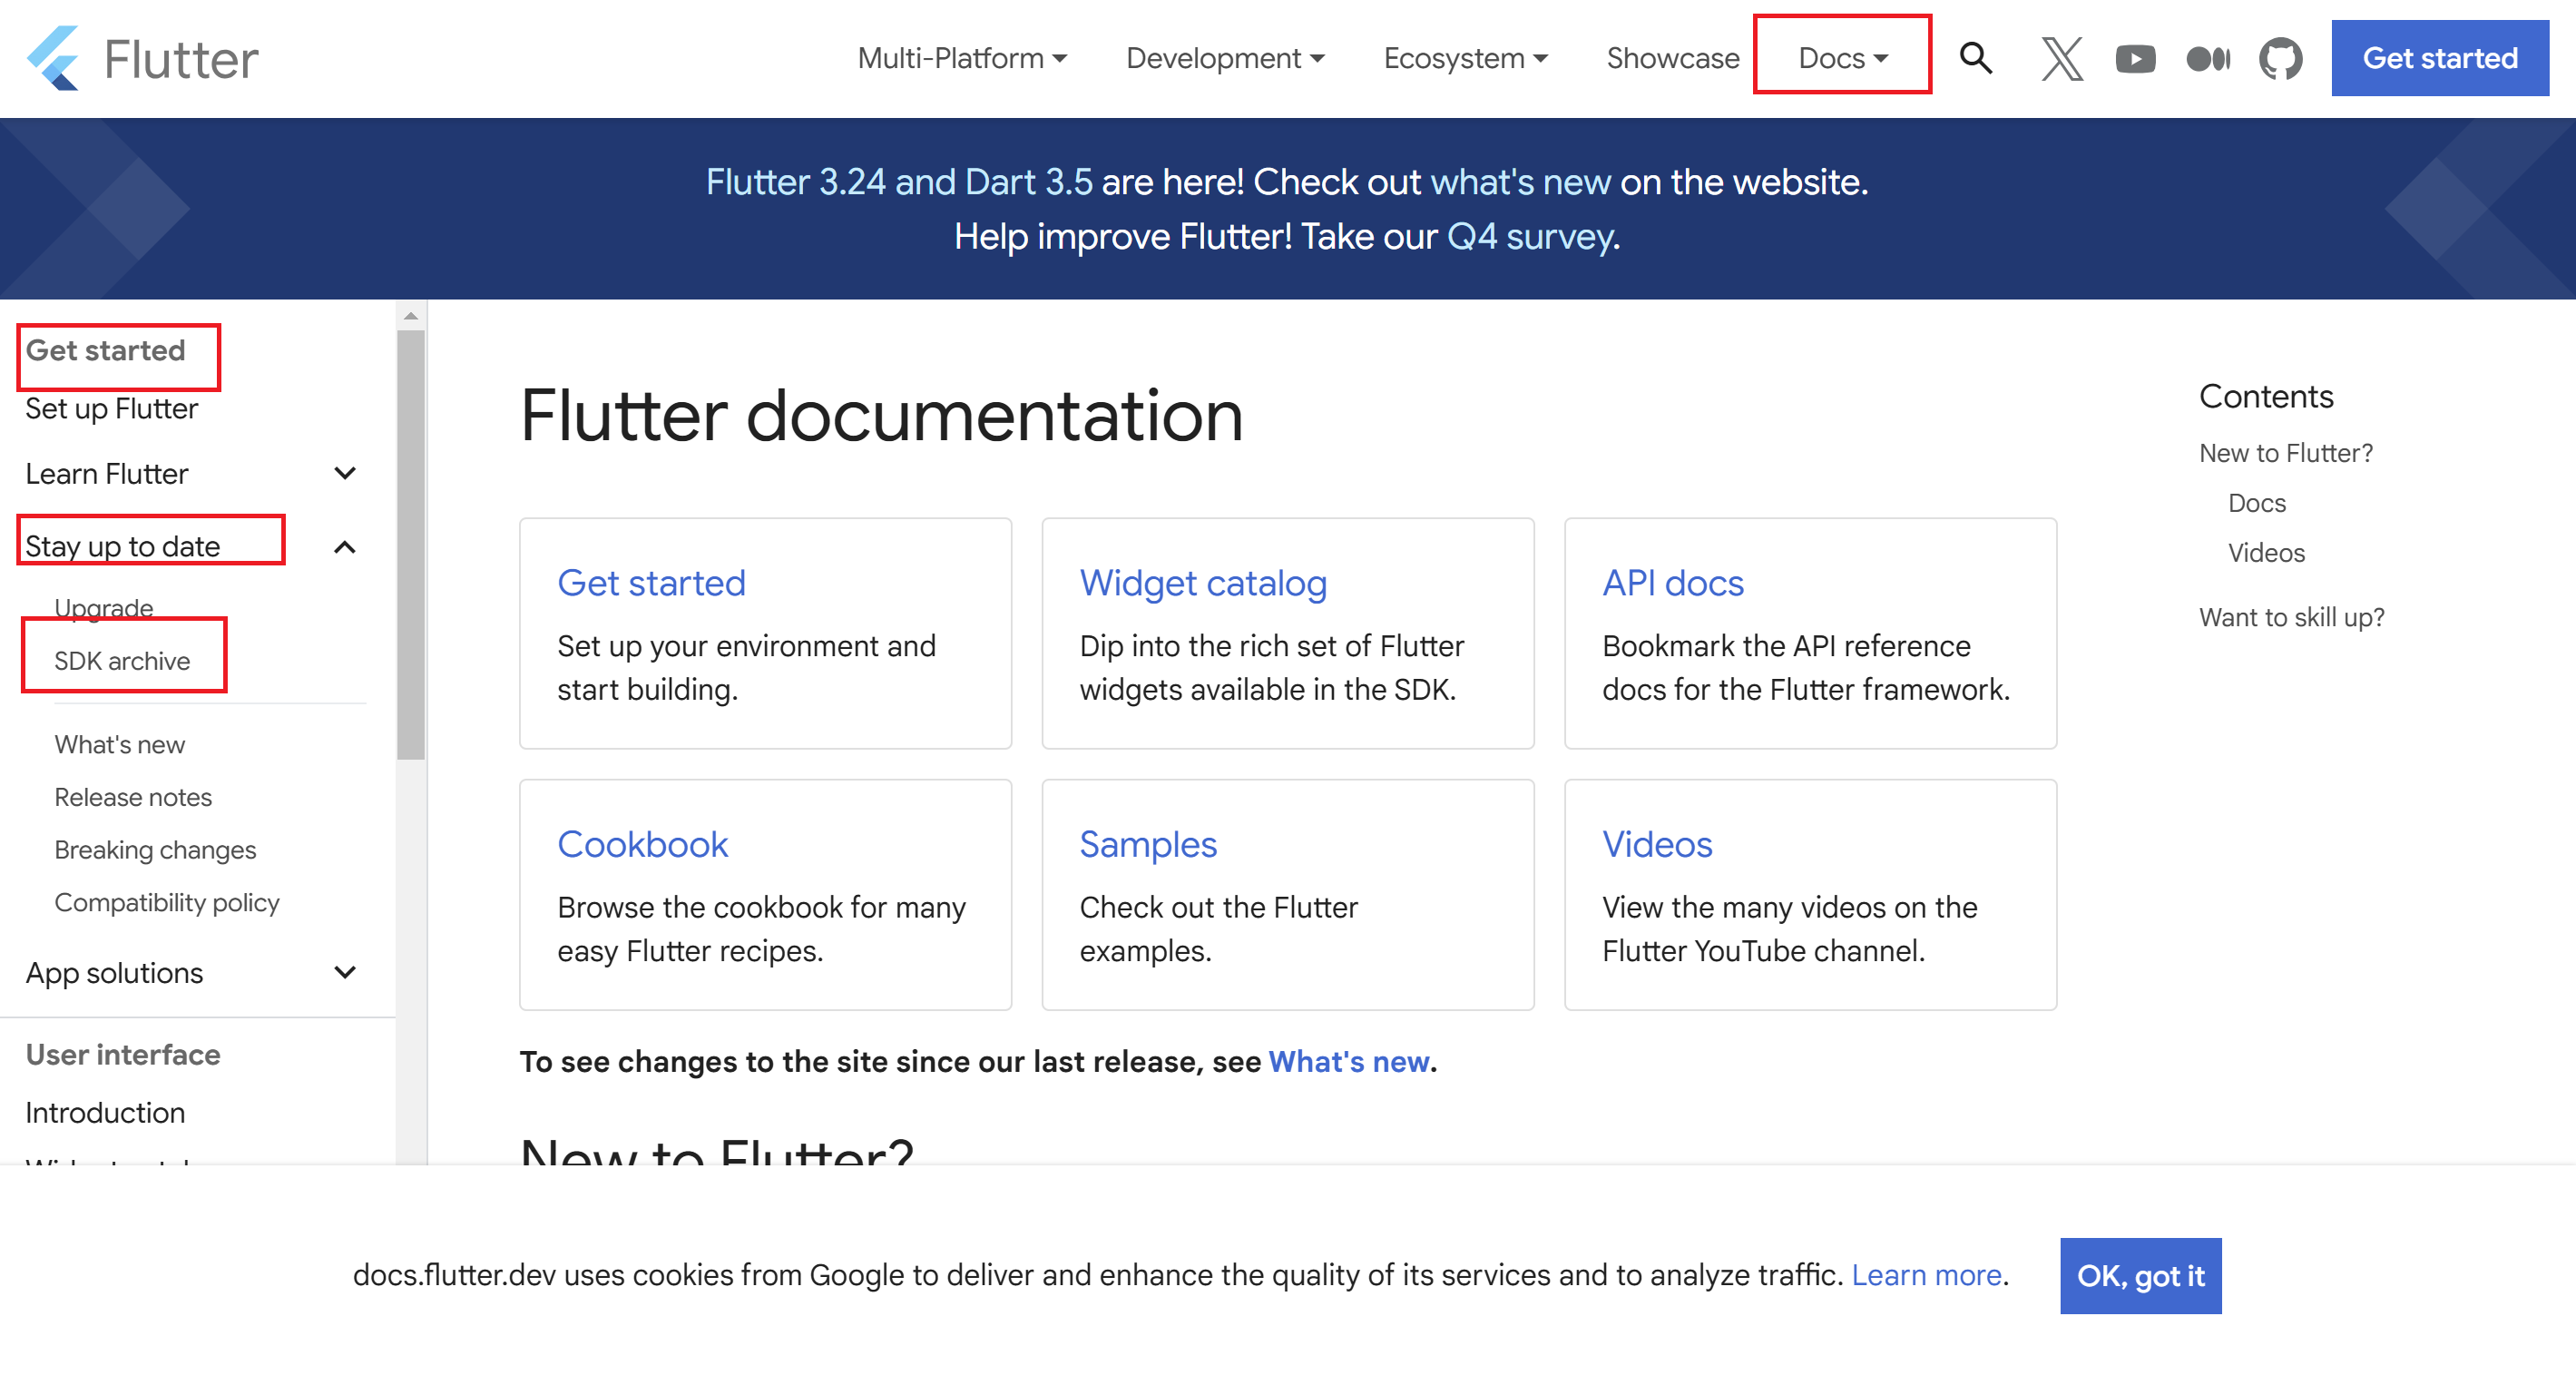
Task: Collapse the Stay up to date section
Action: click(345, 547)
